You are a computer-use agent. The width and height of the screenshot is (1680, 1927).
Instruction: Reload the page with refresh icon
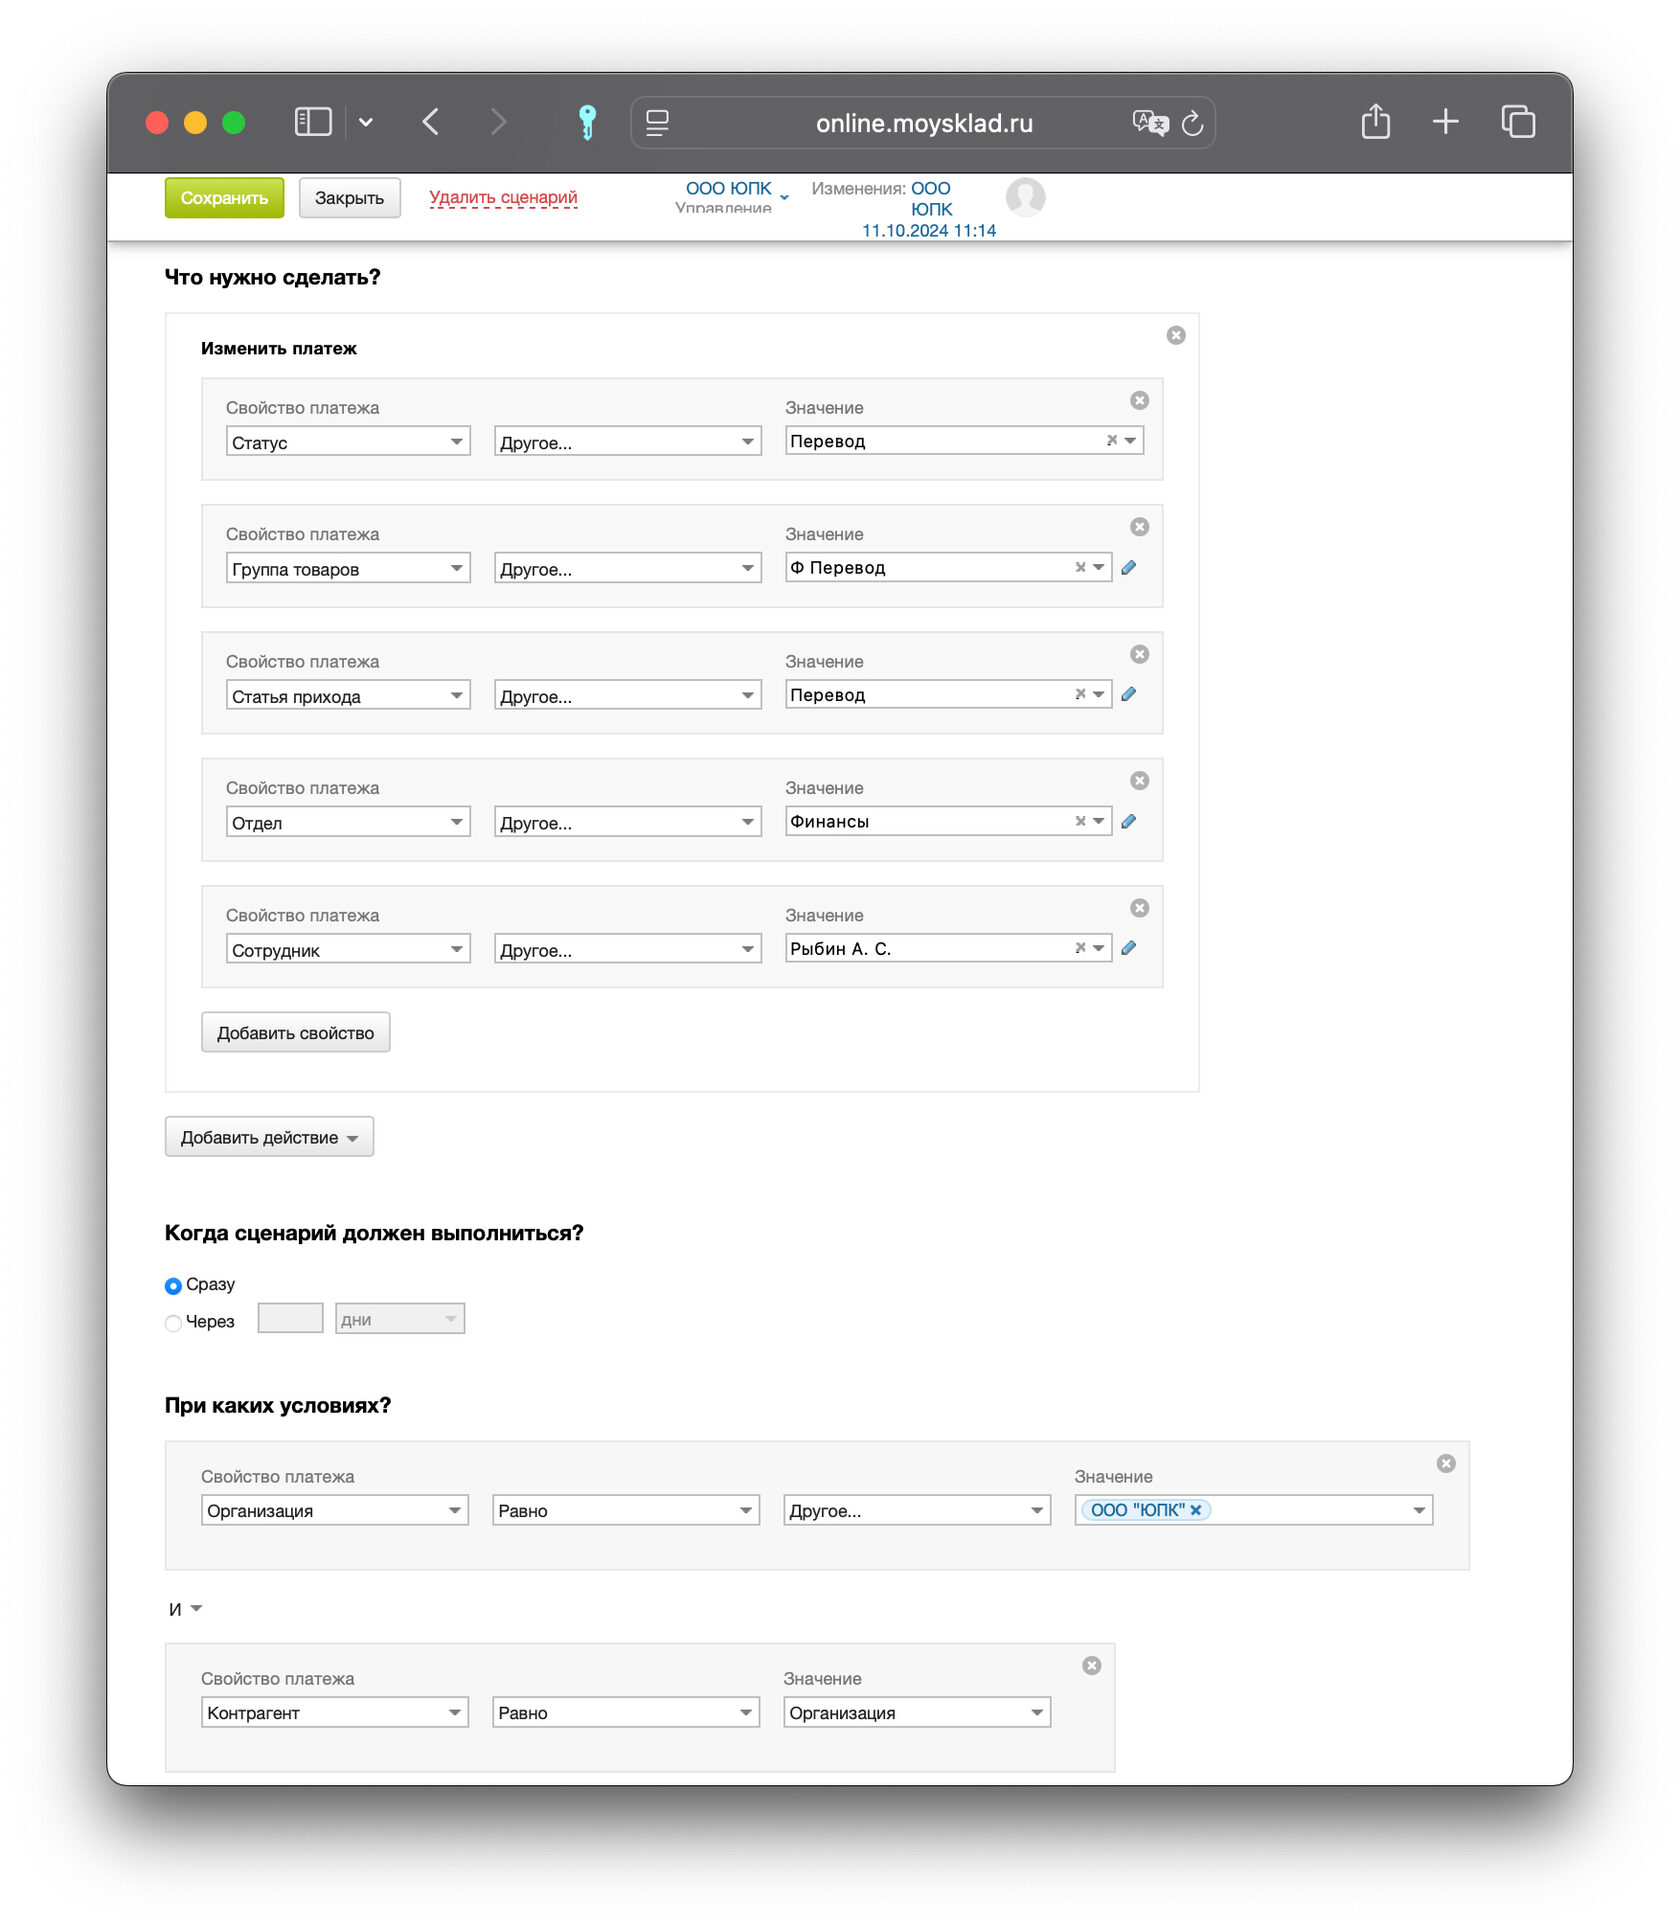(1192, 123)
